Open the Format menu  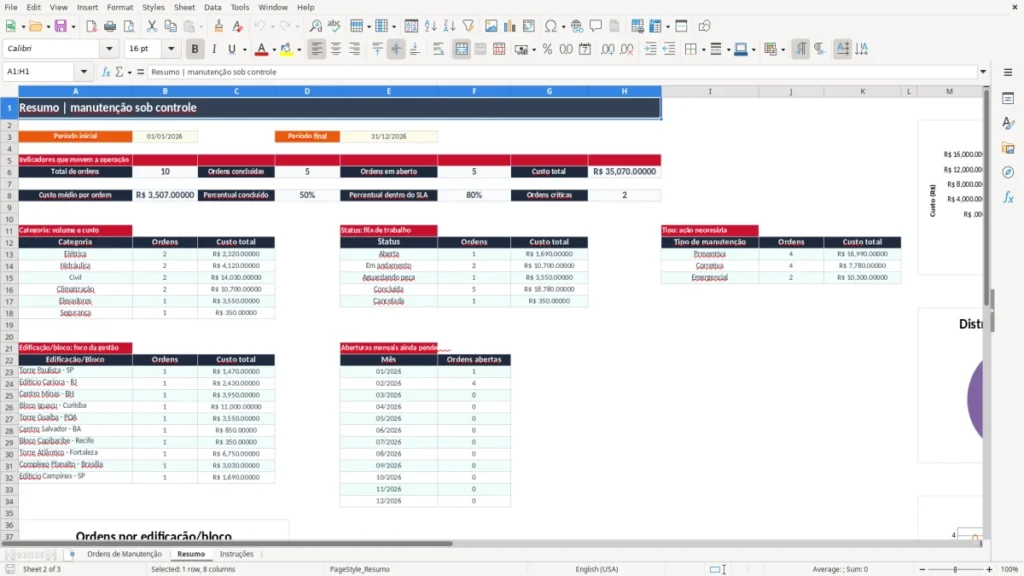tap(120, 7)
